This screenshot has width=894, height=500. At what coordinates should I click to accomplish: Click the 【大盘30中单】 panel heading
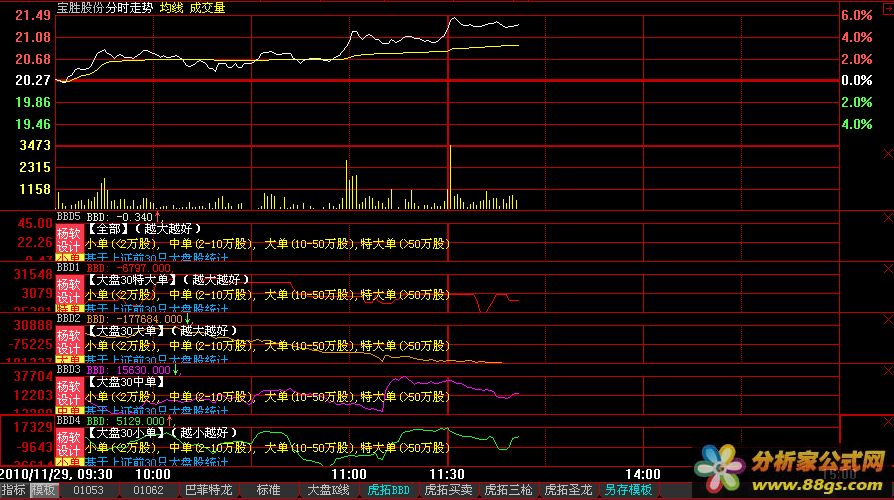(126, 382)
